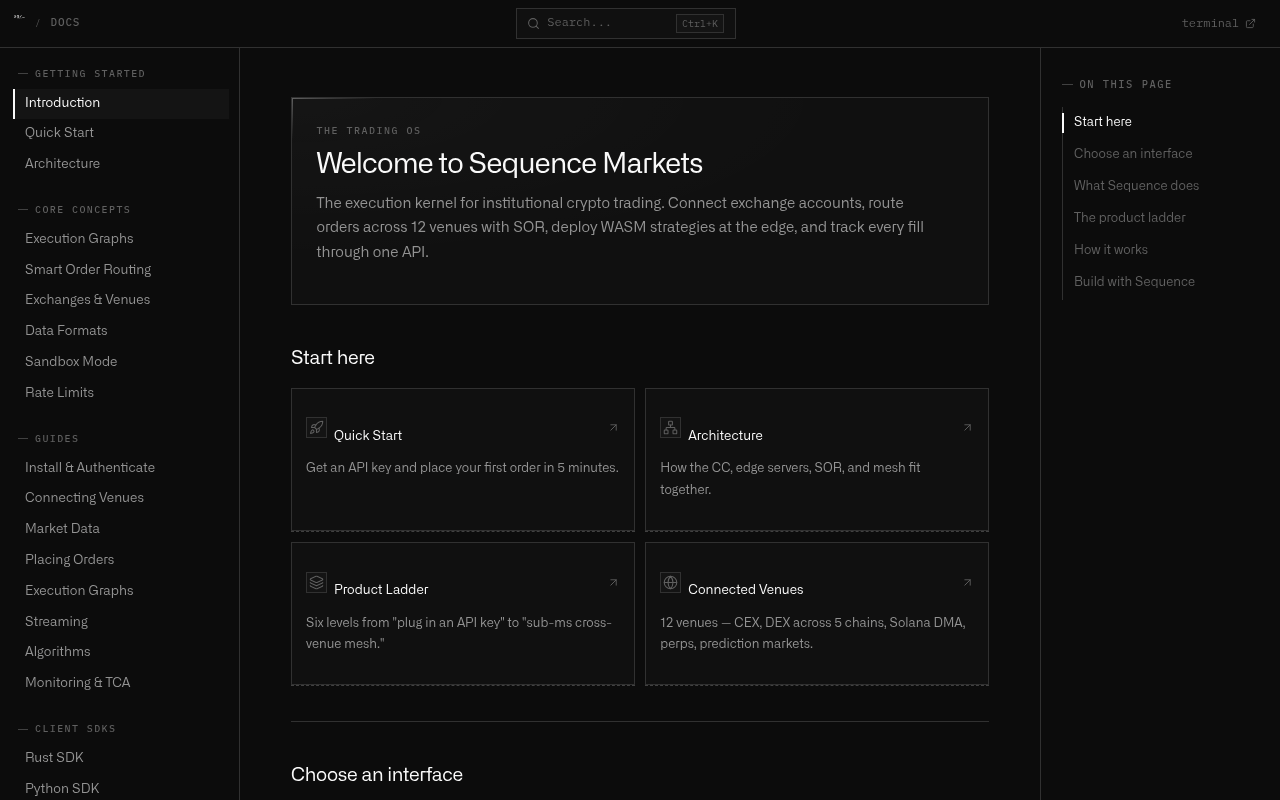Click the globe icon on Connected Venues card

click(x=670, y=582)
